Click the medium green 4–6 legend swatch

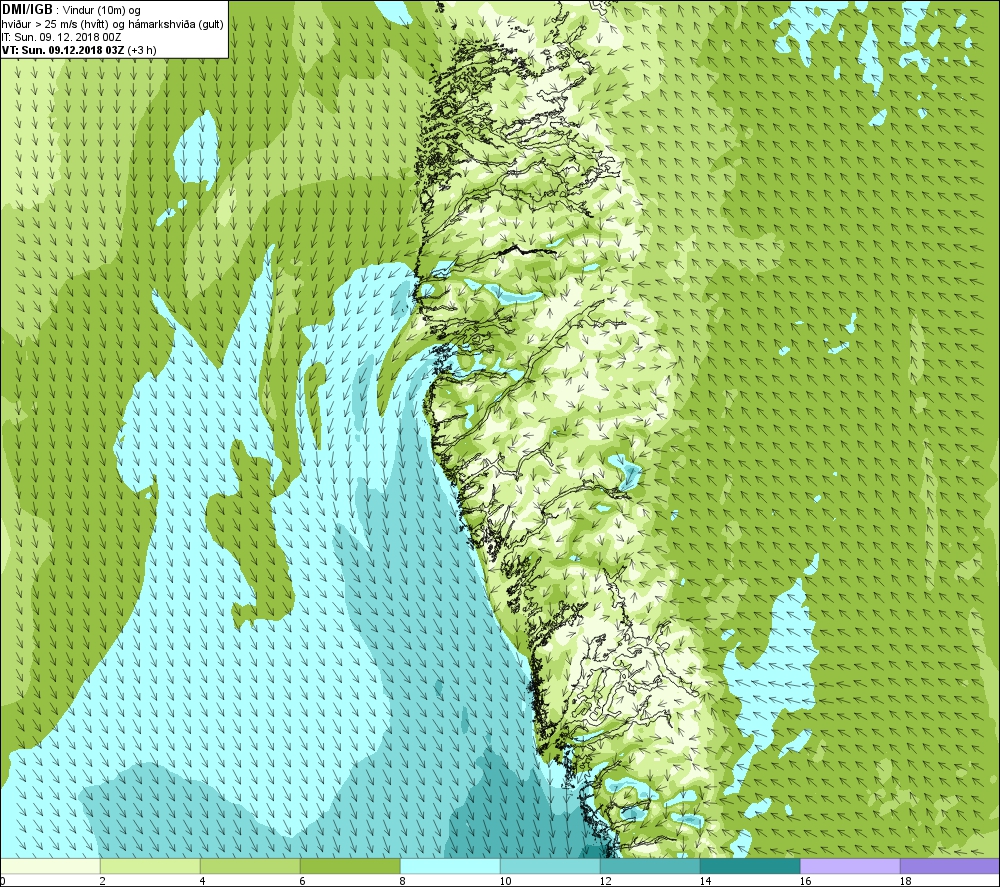(x=250, y=866)
